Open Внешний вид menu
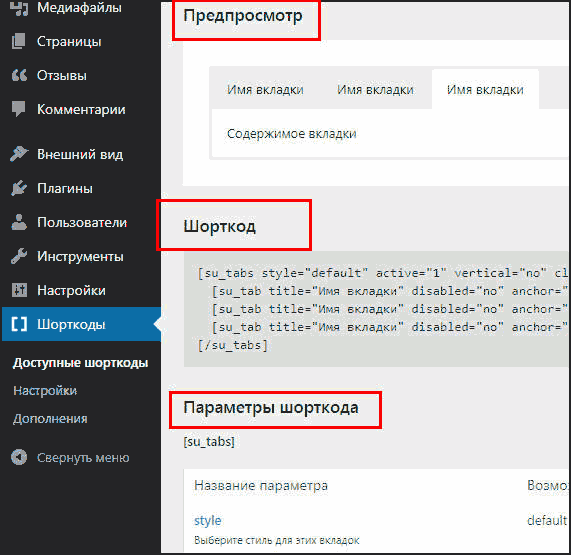Viewport: 571px width, 555px height. pyautogui.click(x=80, y=154)
